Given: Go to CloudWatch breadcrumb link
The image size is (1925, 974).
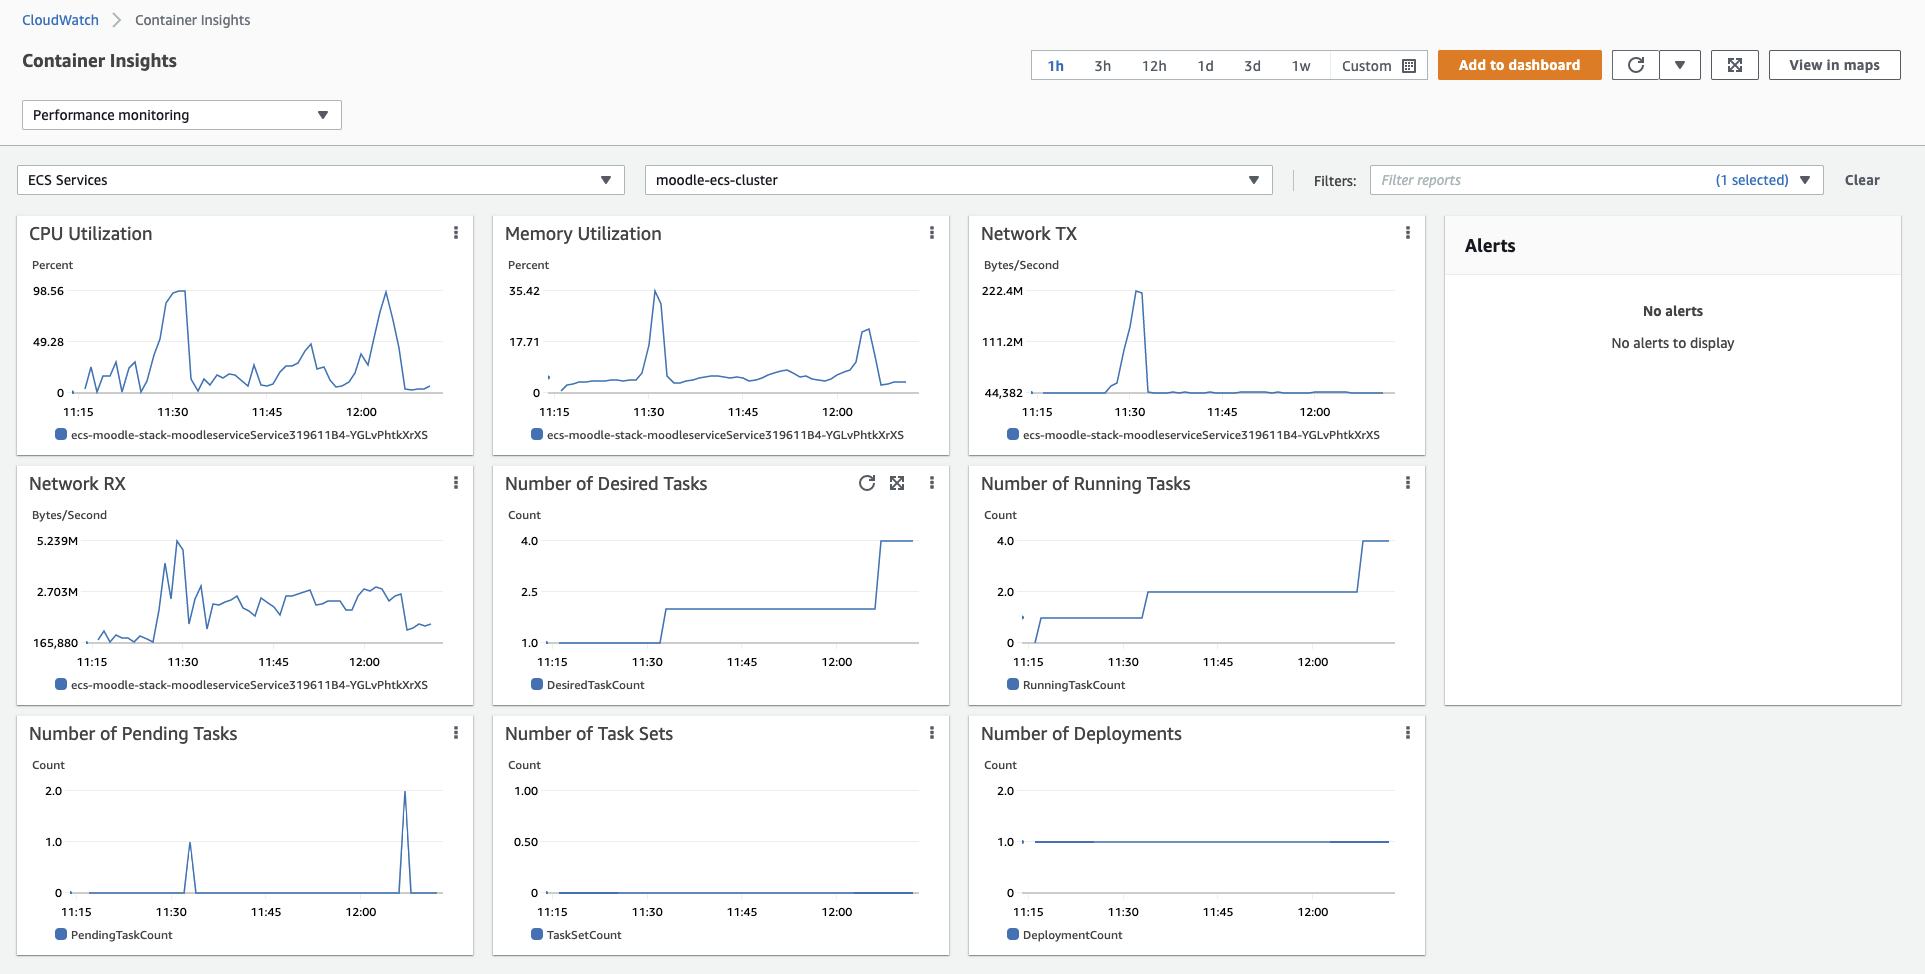Looking at the screenshot, I should coord(60,20).
